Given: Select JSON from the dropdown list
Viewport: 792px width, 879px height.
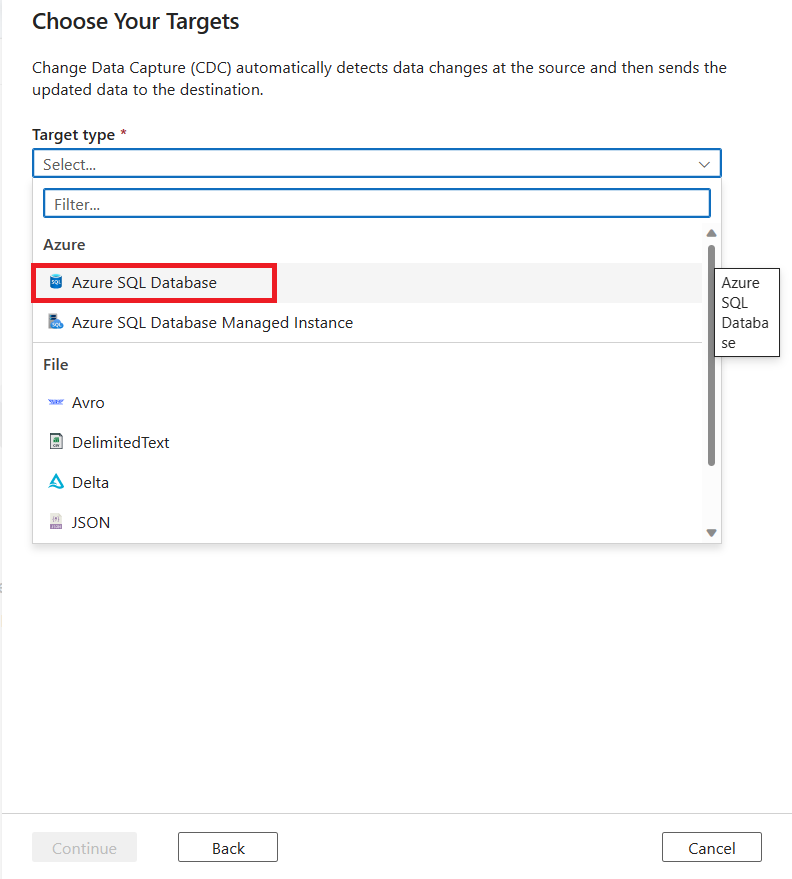Looking at the screenshot, I should click(x=91, y=522).
